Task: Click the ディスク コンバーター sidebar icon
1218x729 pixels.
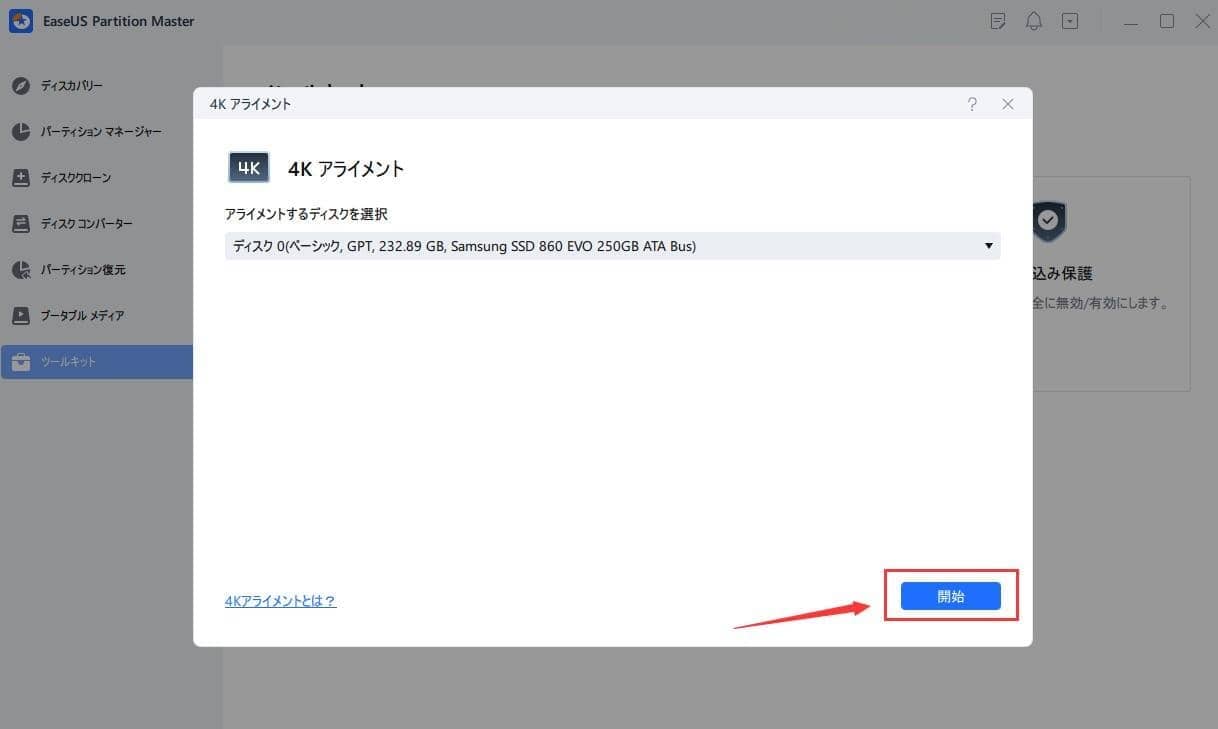Action: click(21, 224)
